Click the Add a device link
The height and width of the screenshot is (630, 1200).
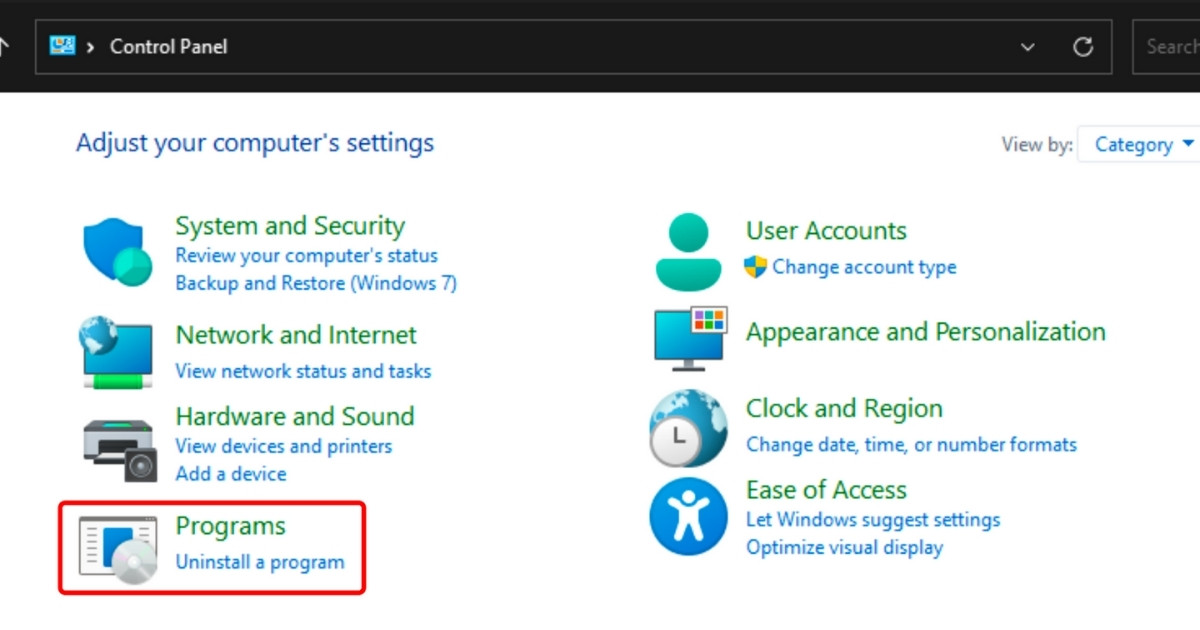click(231, 474)
